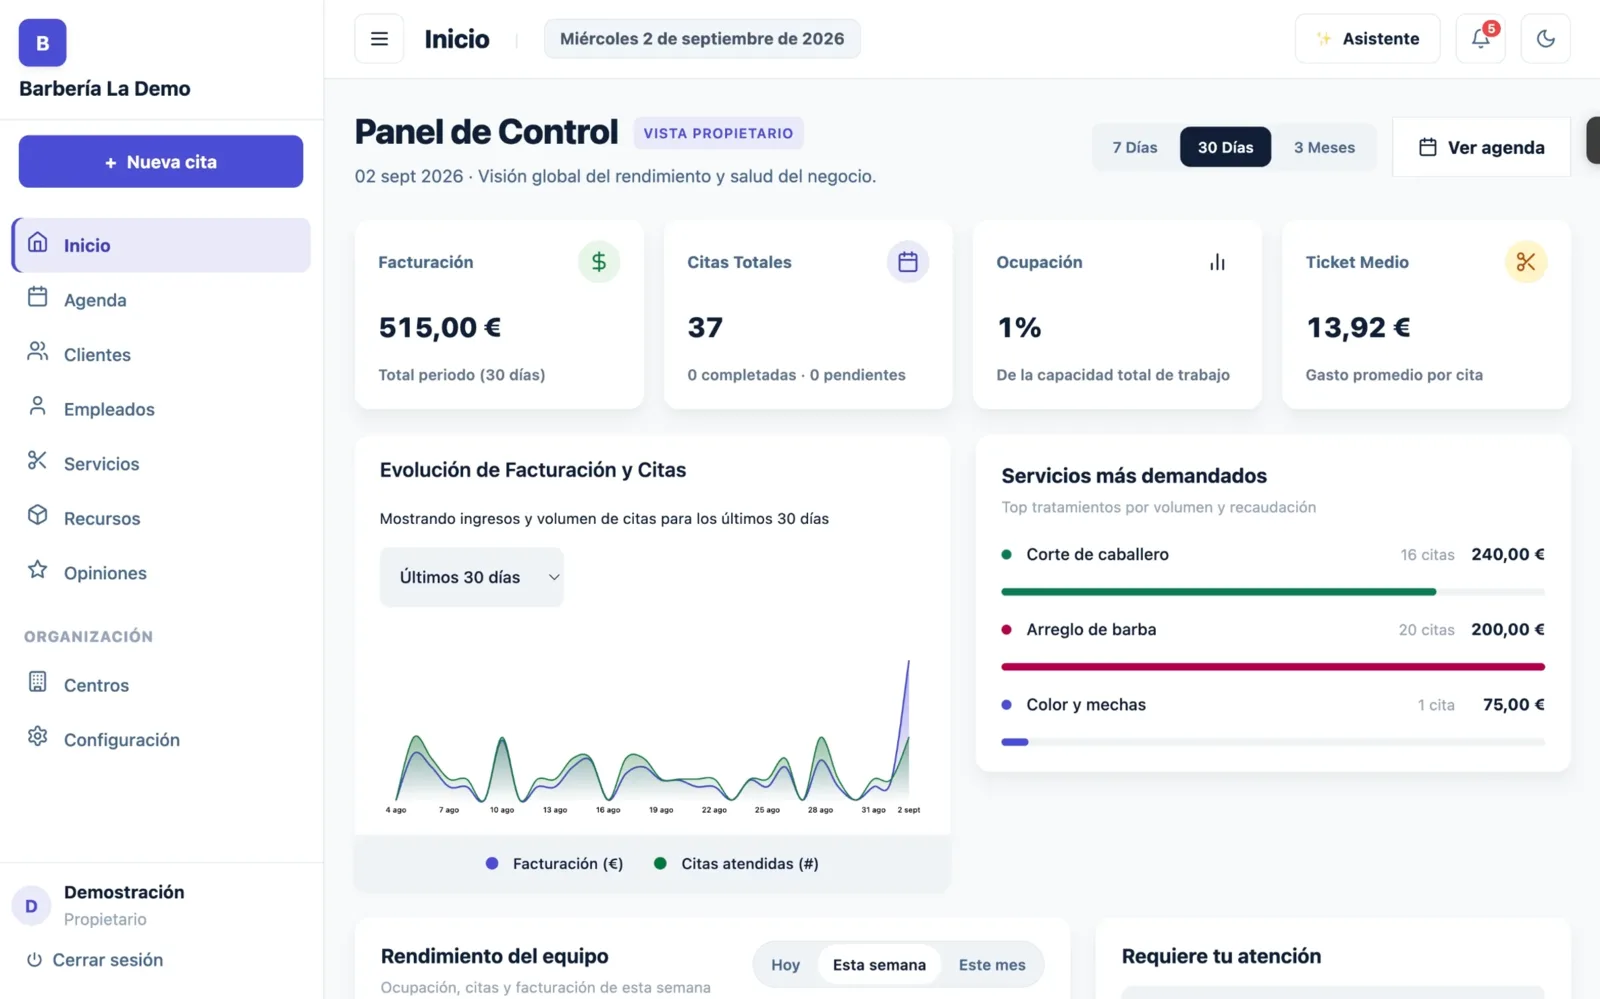Click the Configuración gear icon
Screen dimensions: 1600x999
click(x=38, y=737)
